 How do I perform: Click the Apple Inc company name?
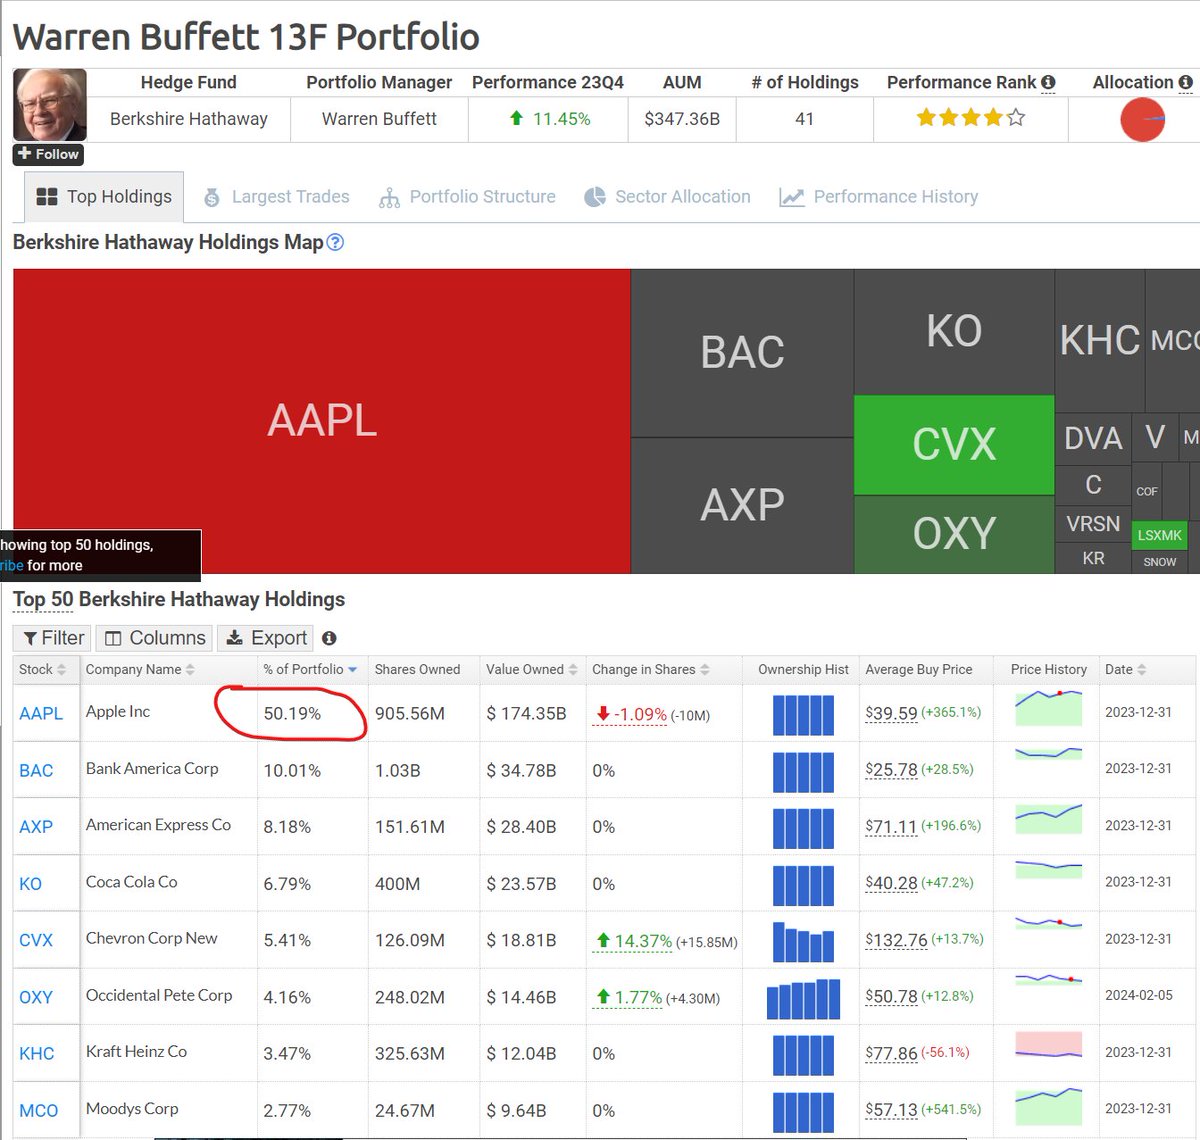point(118,711)
